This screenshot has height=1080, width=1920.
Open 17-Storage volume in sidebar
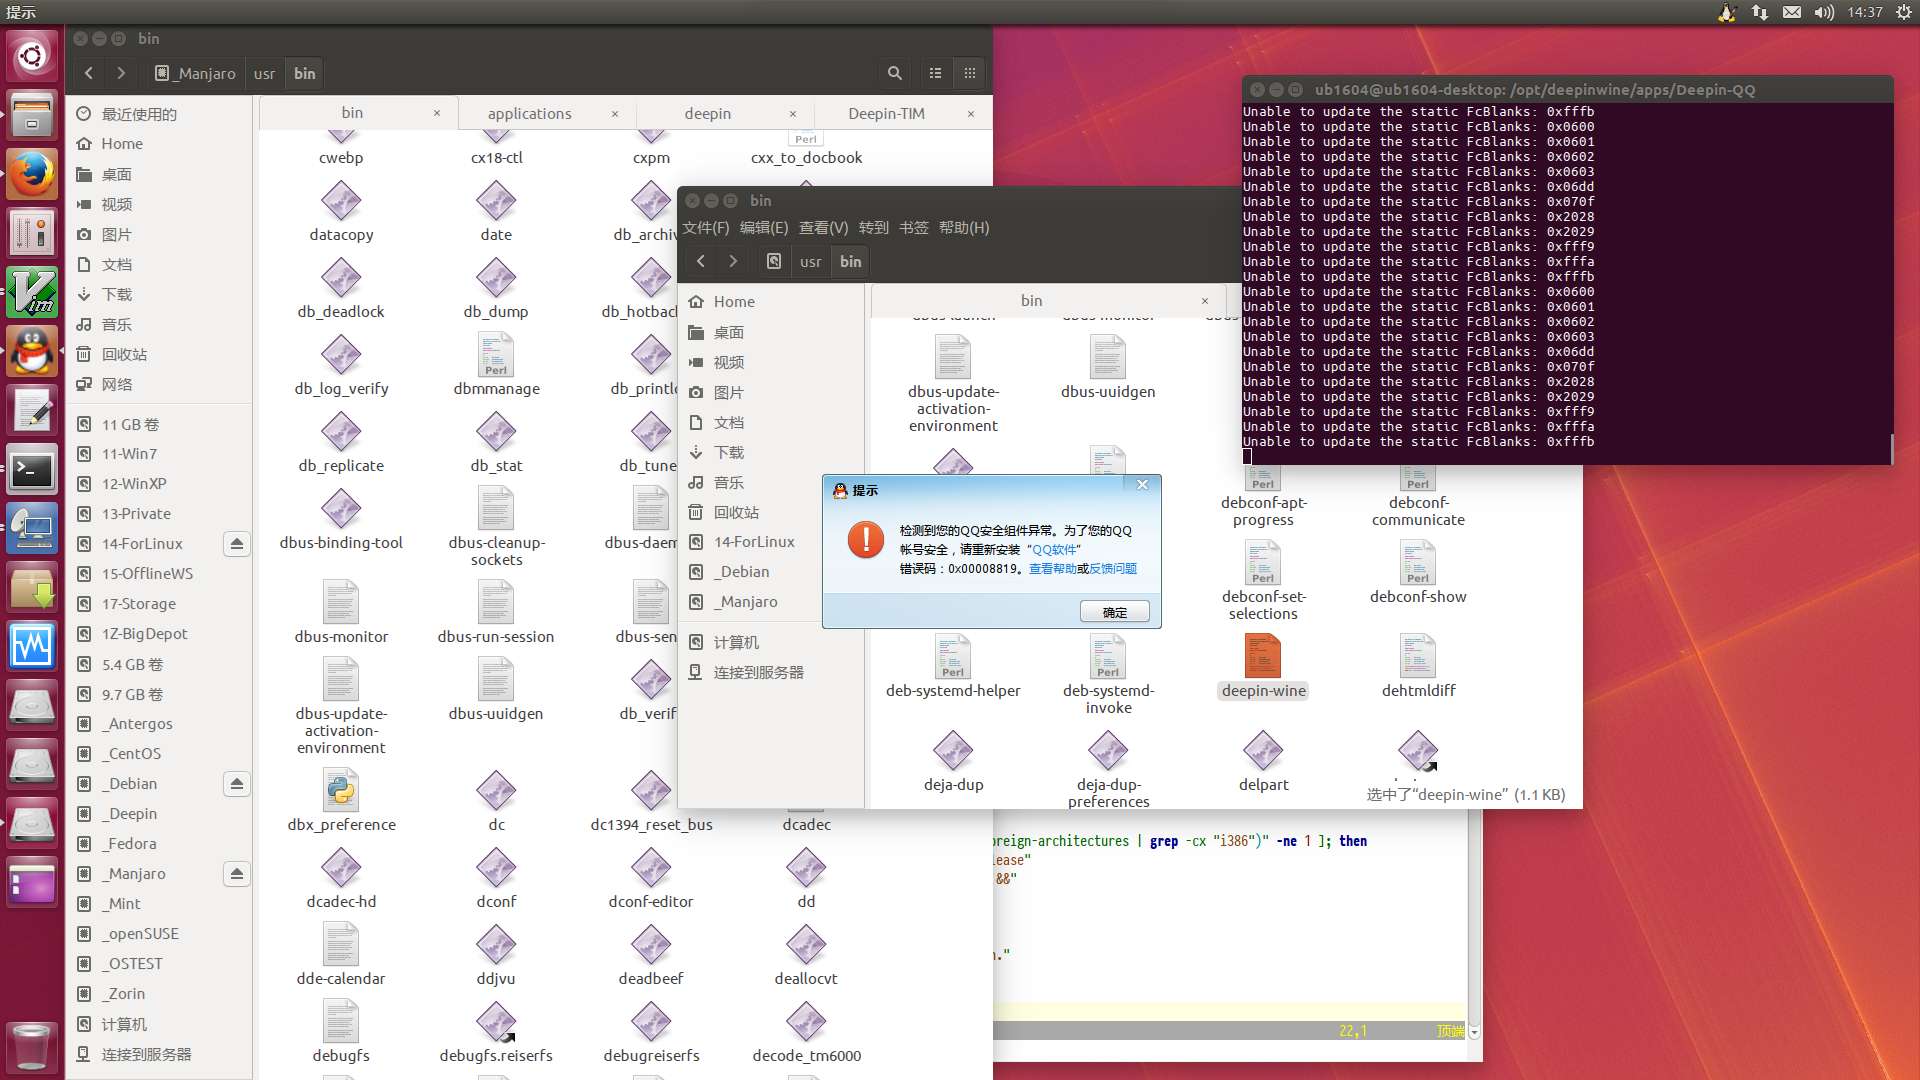click(159, 603)
